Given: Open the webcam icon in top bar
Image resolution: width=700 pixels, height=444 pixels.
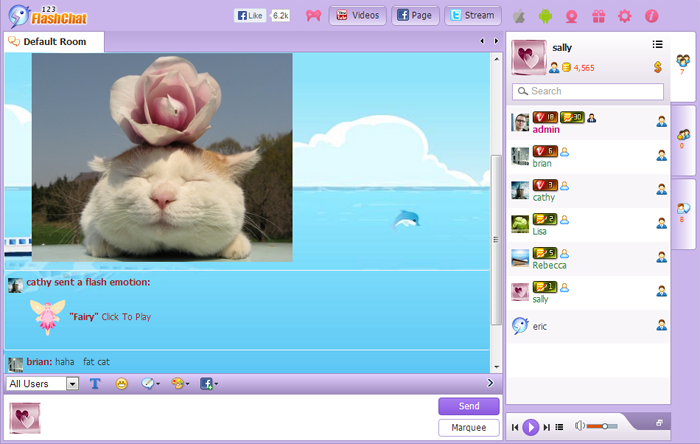Looking at the screenshot, I should [x=572, y=16].
